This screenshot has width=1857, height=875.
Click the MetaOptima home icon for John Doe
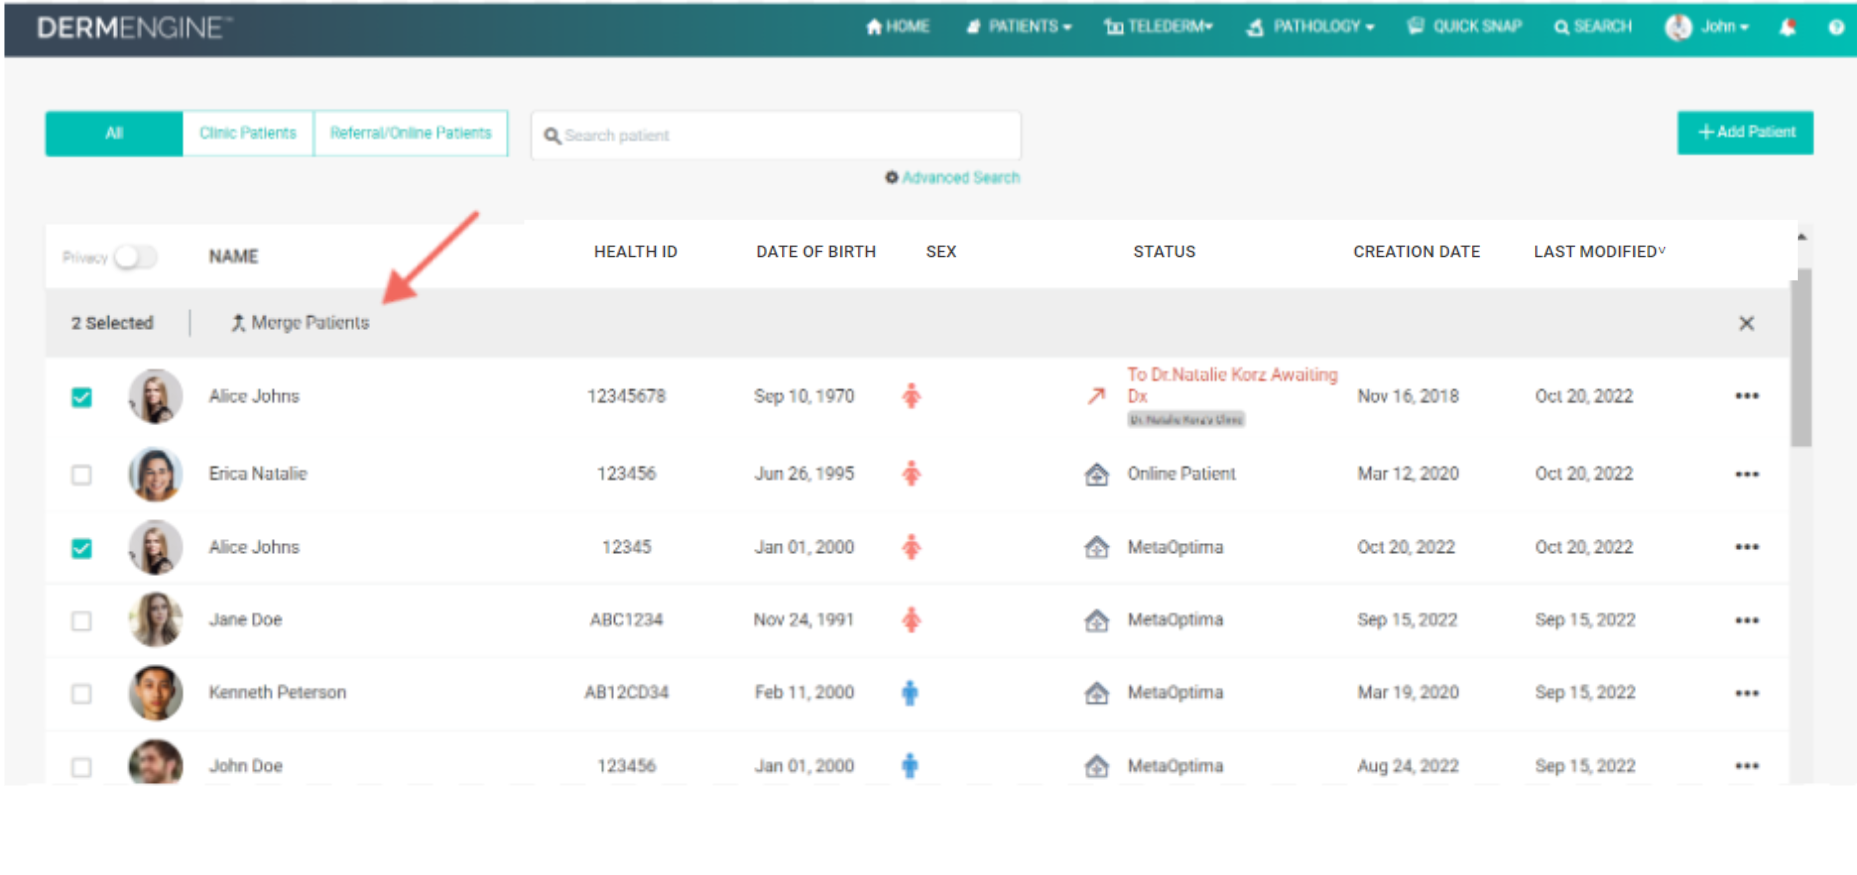click(1097, 766)
